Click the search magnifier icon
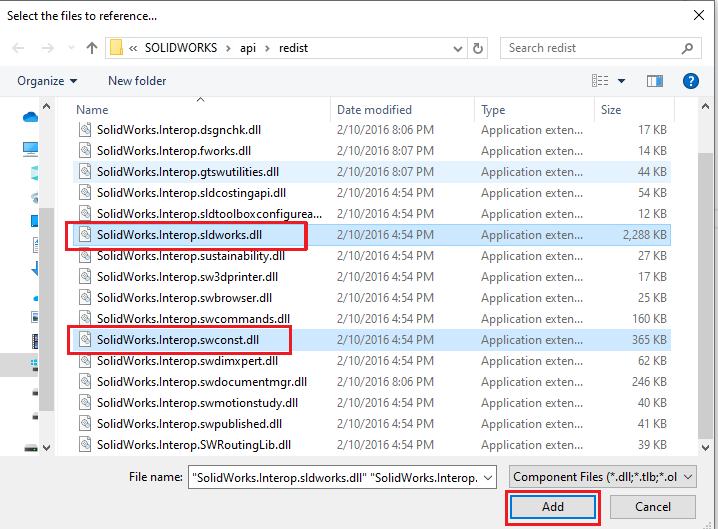This screenshot has width=718, height=529. click(x=687, y=48)
